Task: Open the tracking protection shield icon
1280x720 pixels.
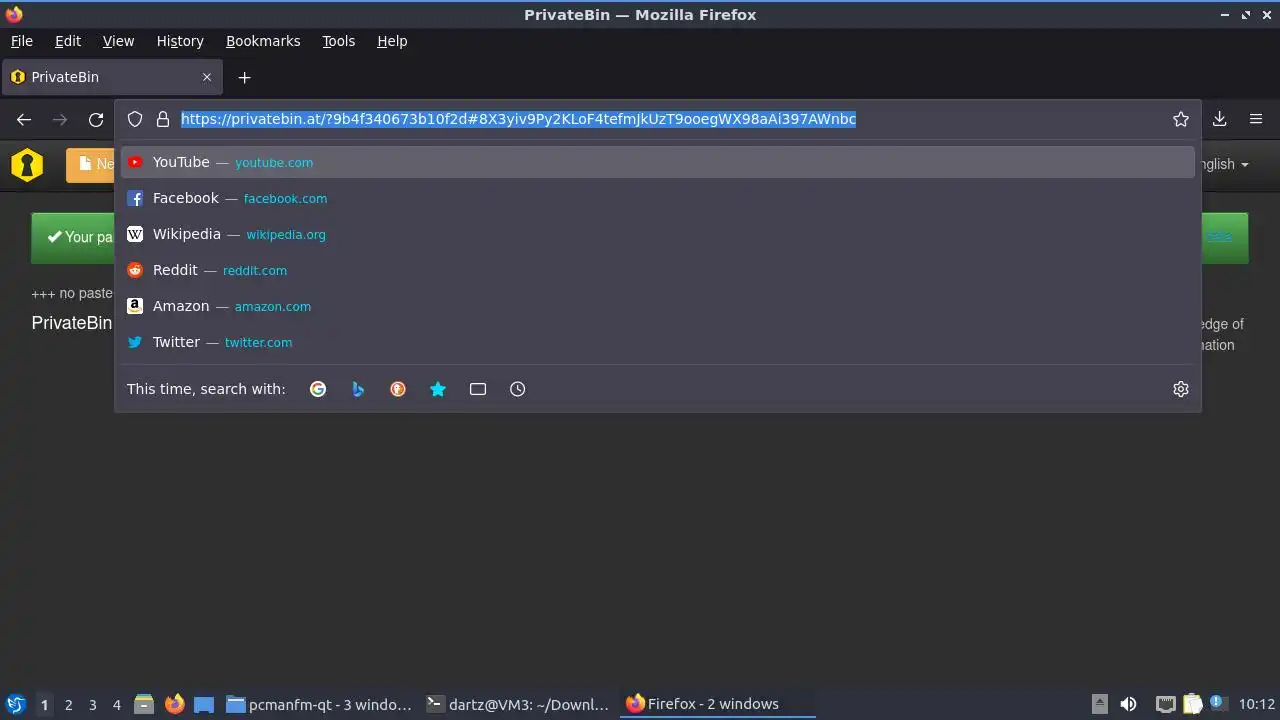Action: pos(135,119)
